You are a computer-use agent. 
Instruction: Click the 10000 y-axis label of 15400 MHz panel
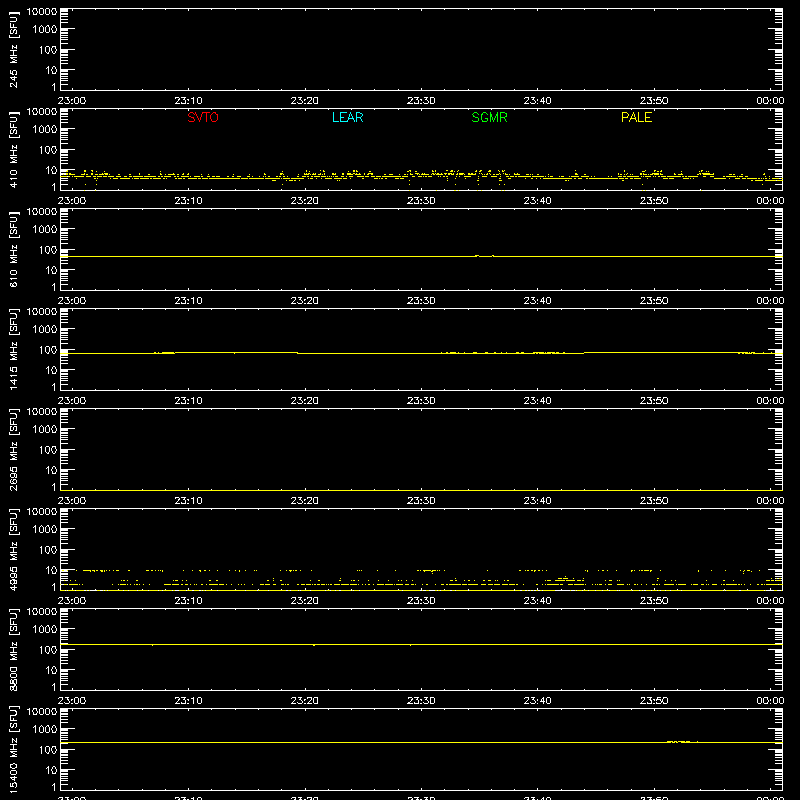[x=42, y=712]
